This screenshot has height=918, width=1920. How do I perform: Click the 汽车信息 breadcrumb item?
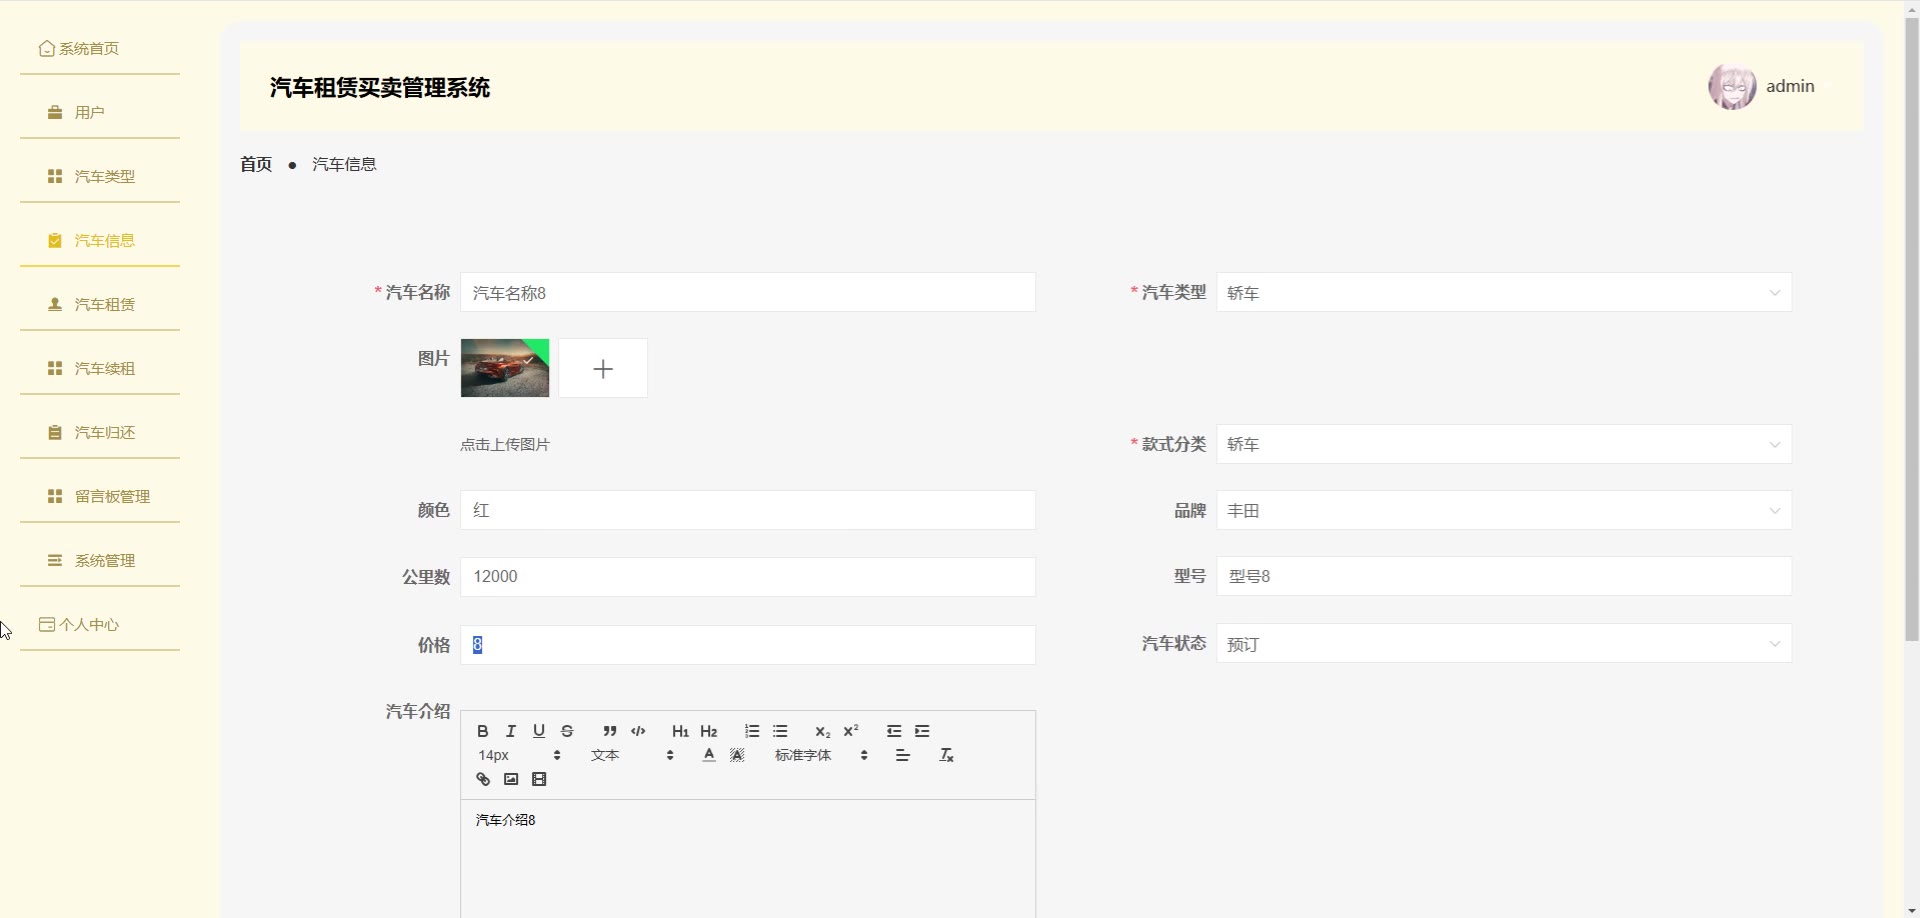tap(344, 164)
